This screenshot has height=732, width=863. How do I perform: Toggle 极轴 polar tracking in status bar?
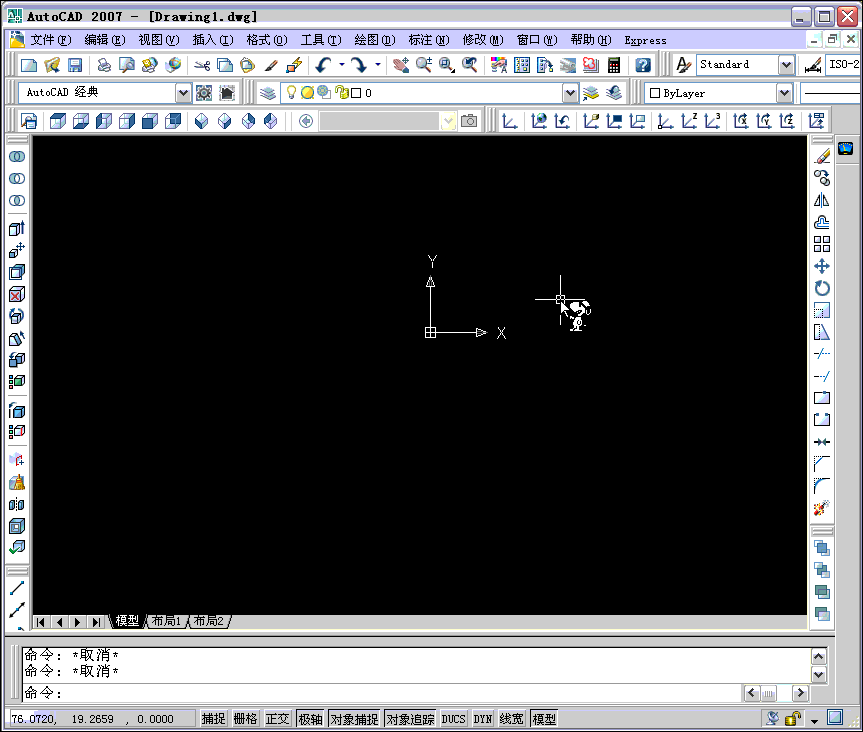click(x=310, y=719)
